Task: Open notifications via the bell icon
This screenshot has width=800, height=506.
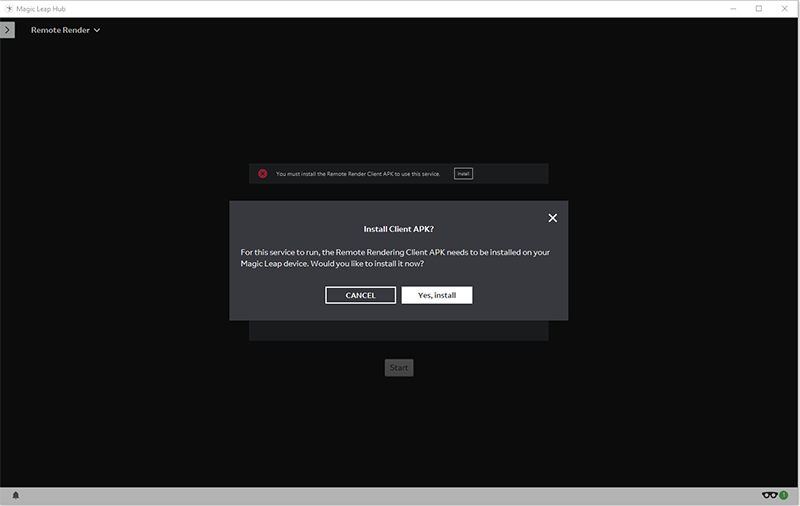Action: pos(15,495)
